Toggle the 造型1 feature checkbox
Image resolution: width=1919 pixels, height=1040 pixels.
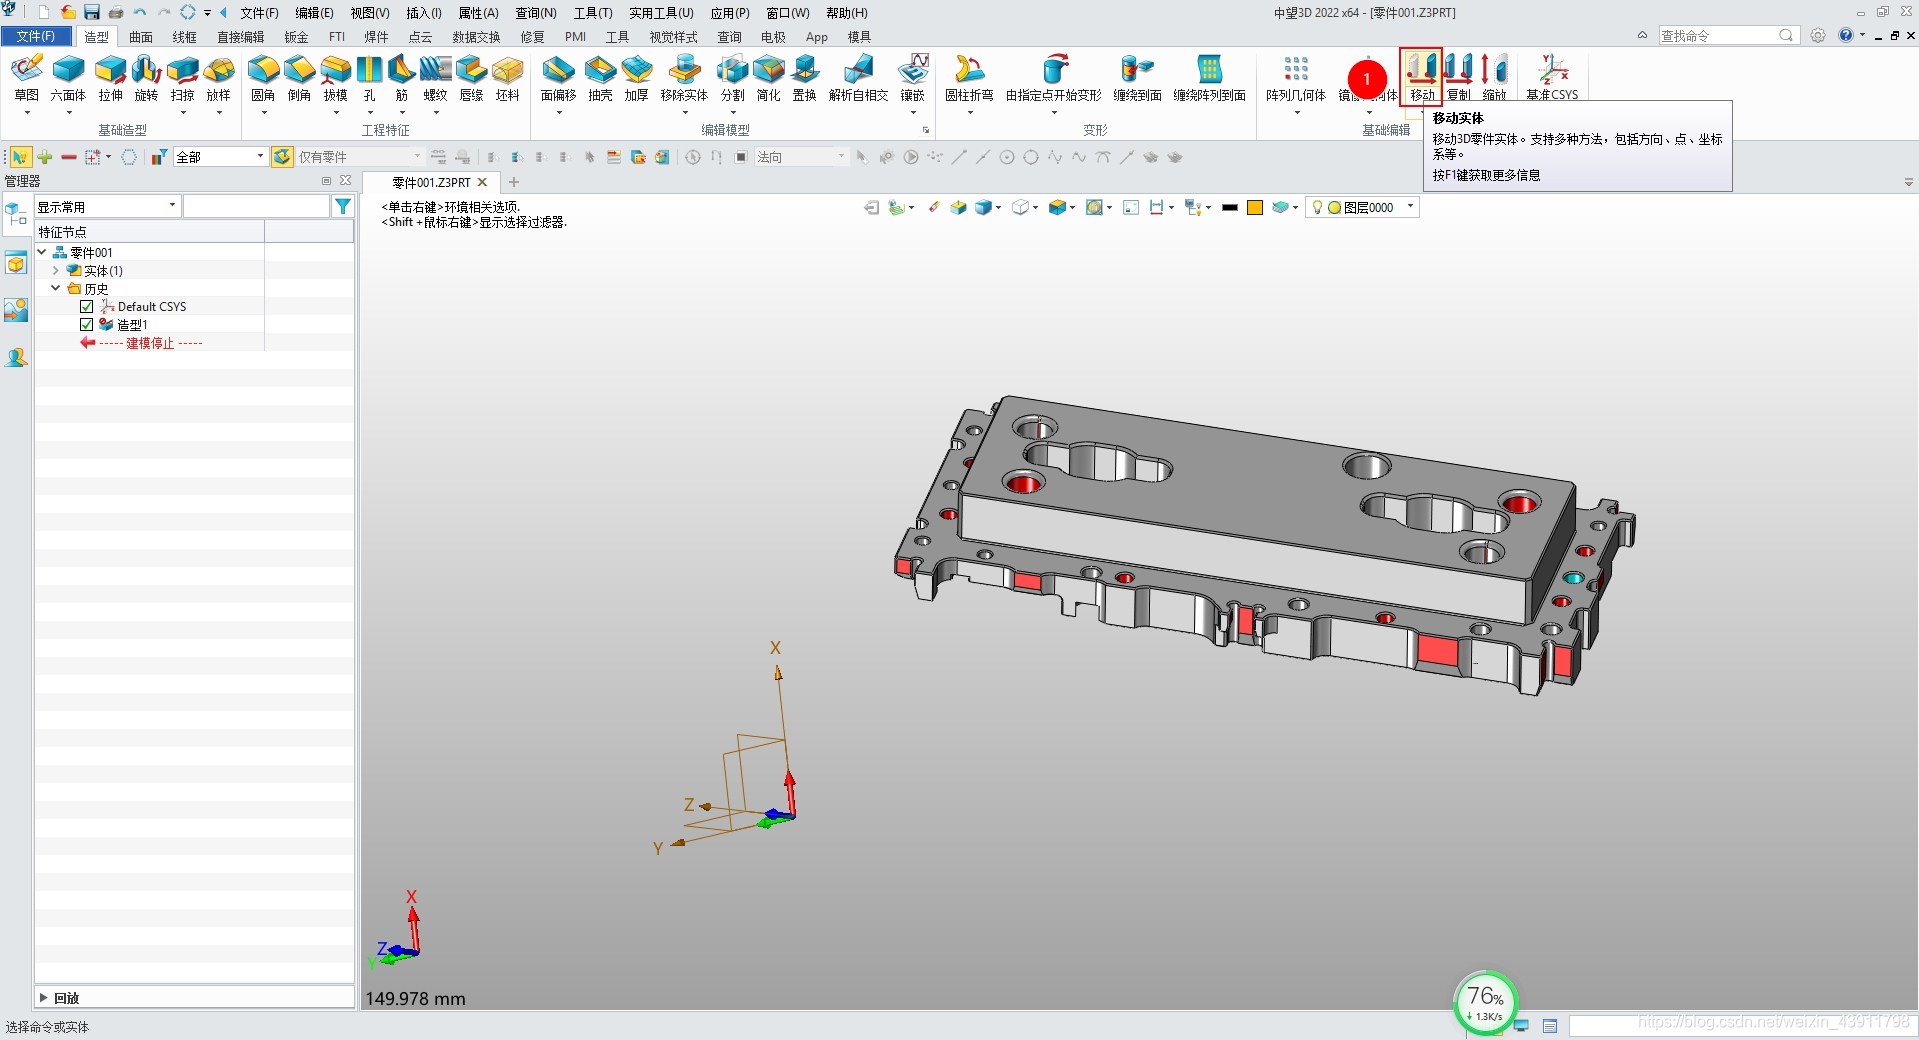pyautogui.click(x=86, y=325)
